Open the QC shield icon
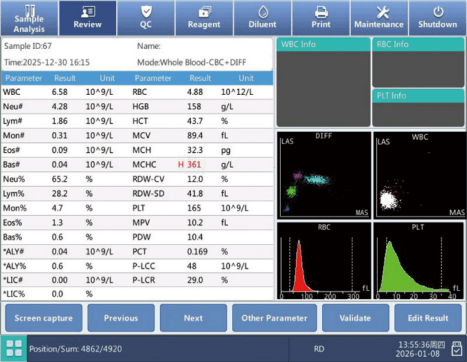The width and height of the screenshot is (467, 362). [146, 12]
